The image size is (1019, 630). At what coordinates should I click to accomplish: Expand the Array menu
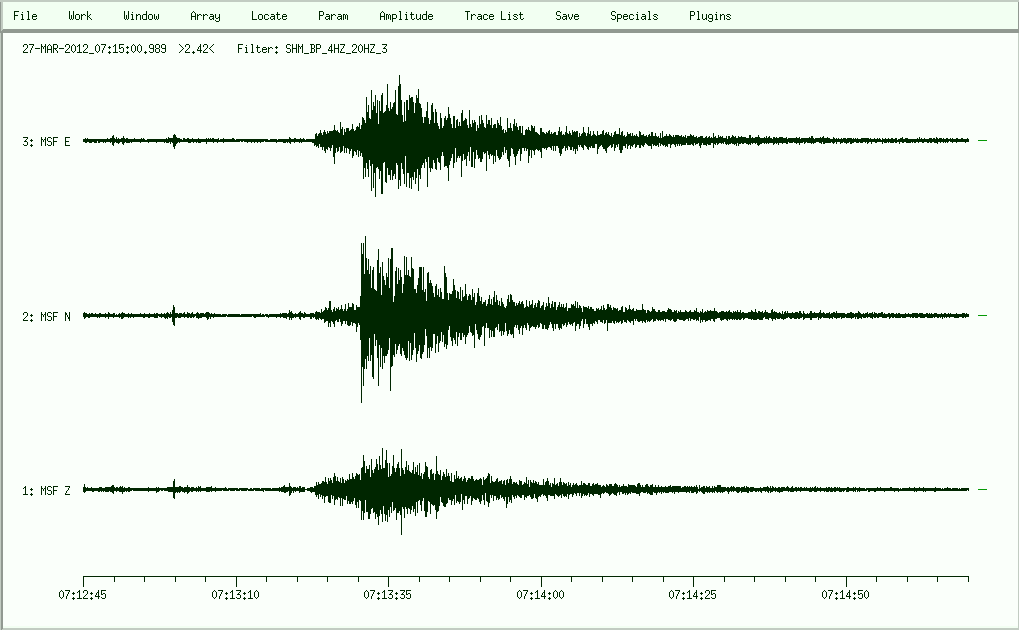click(x=205, y=16)
